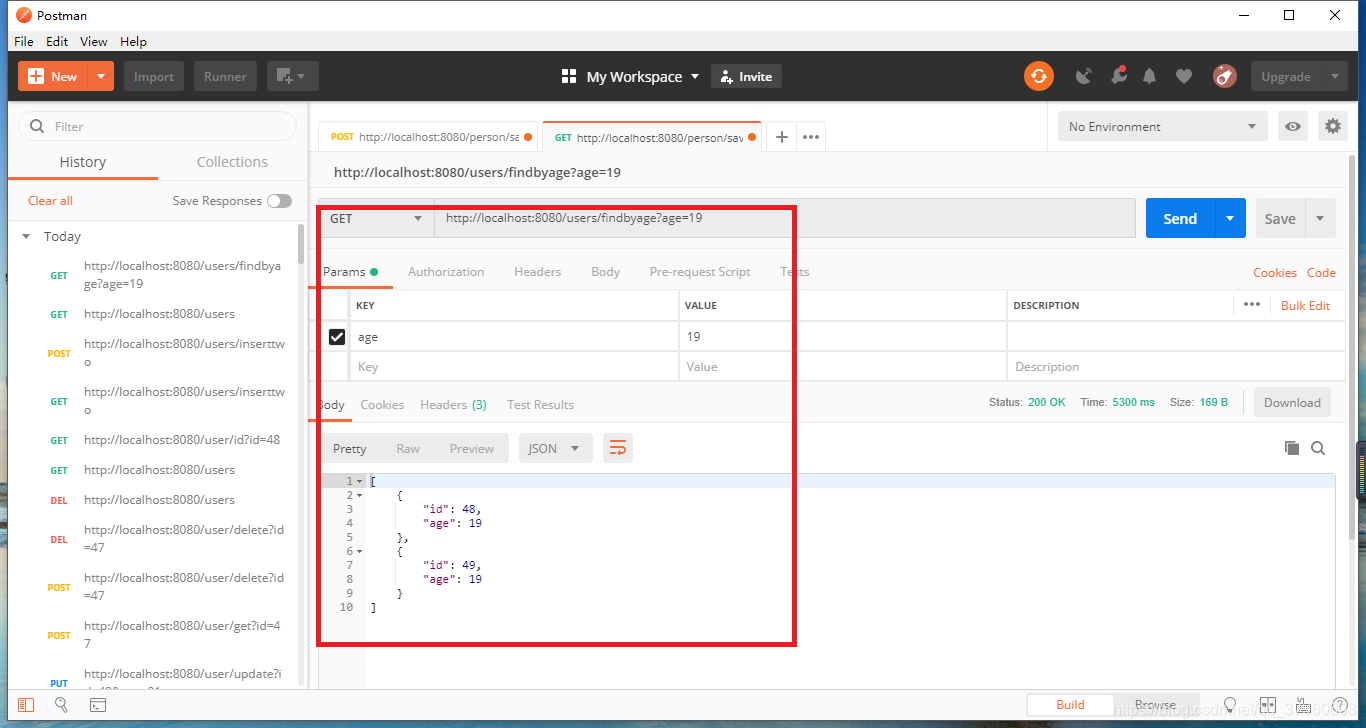1366x728 pixels.
Task: Click the Import button
Action: [x=154, y=76]
